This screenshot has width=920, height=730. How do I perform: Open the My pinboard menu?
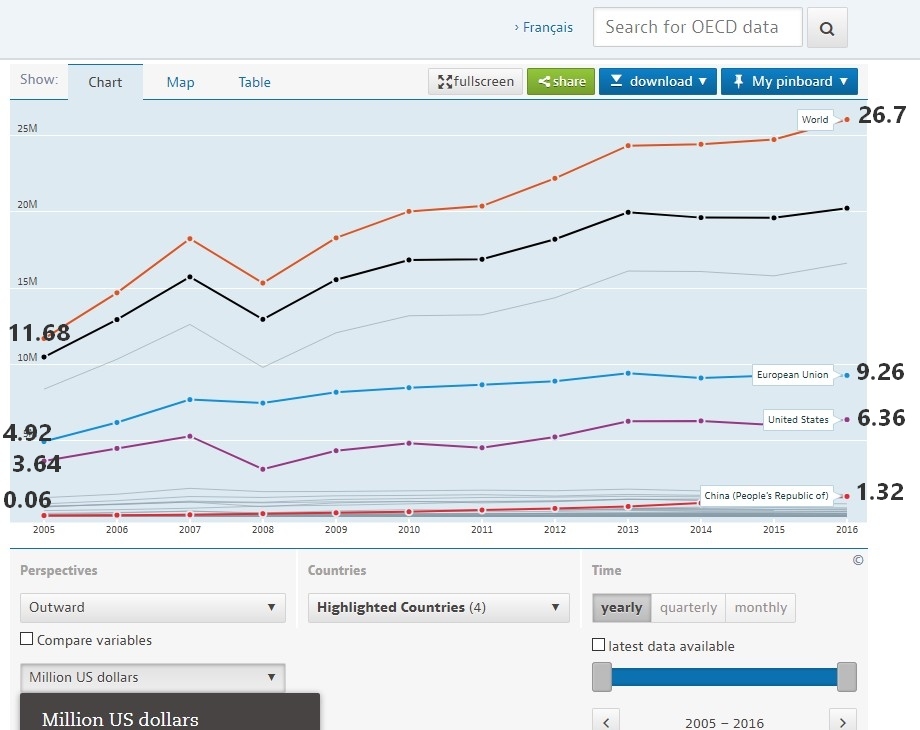coord(789,81)
